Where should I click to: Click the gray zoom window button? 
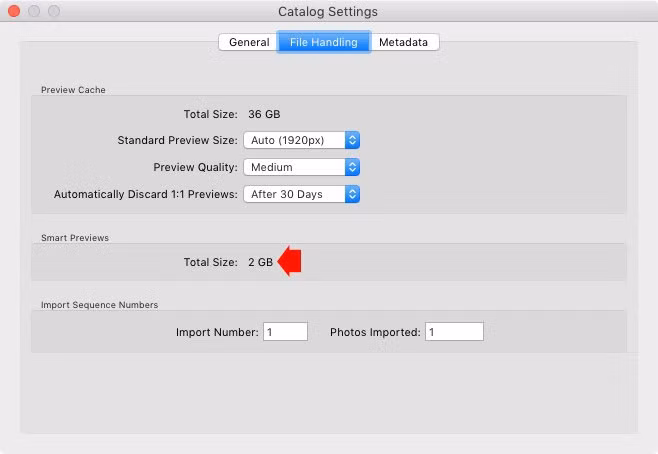pos(54,11)
